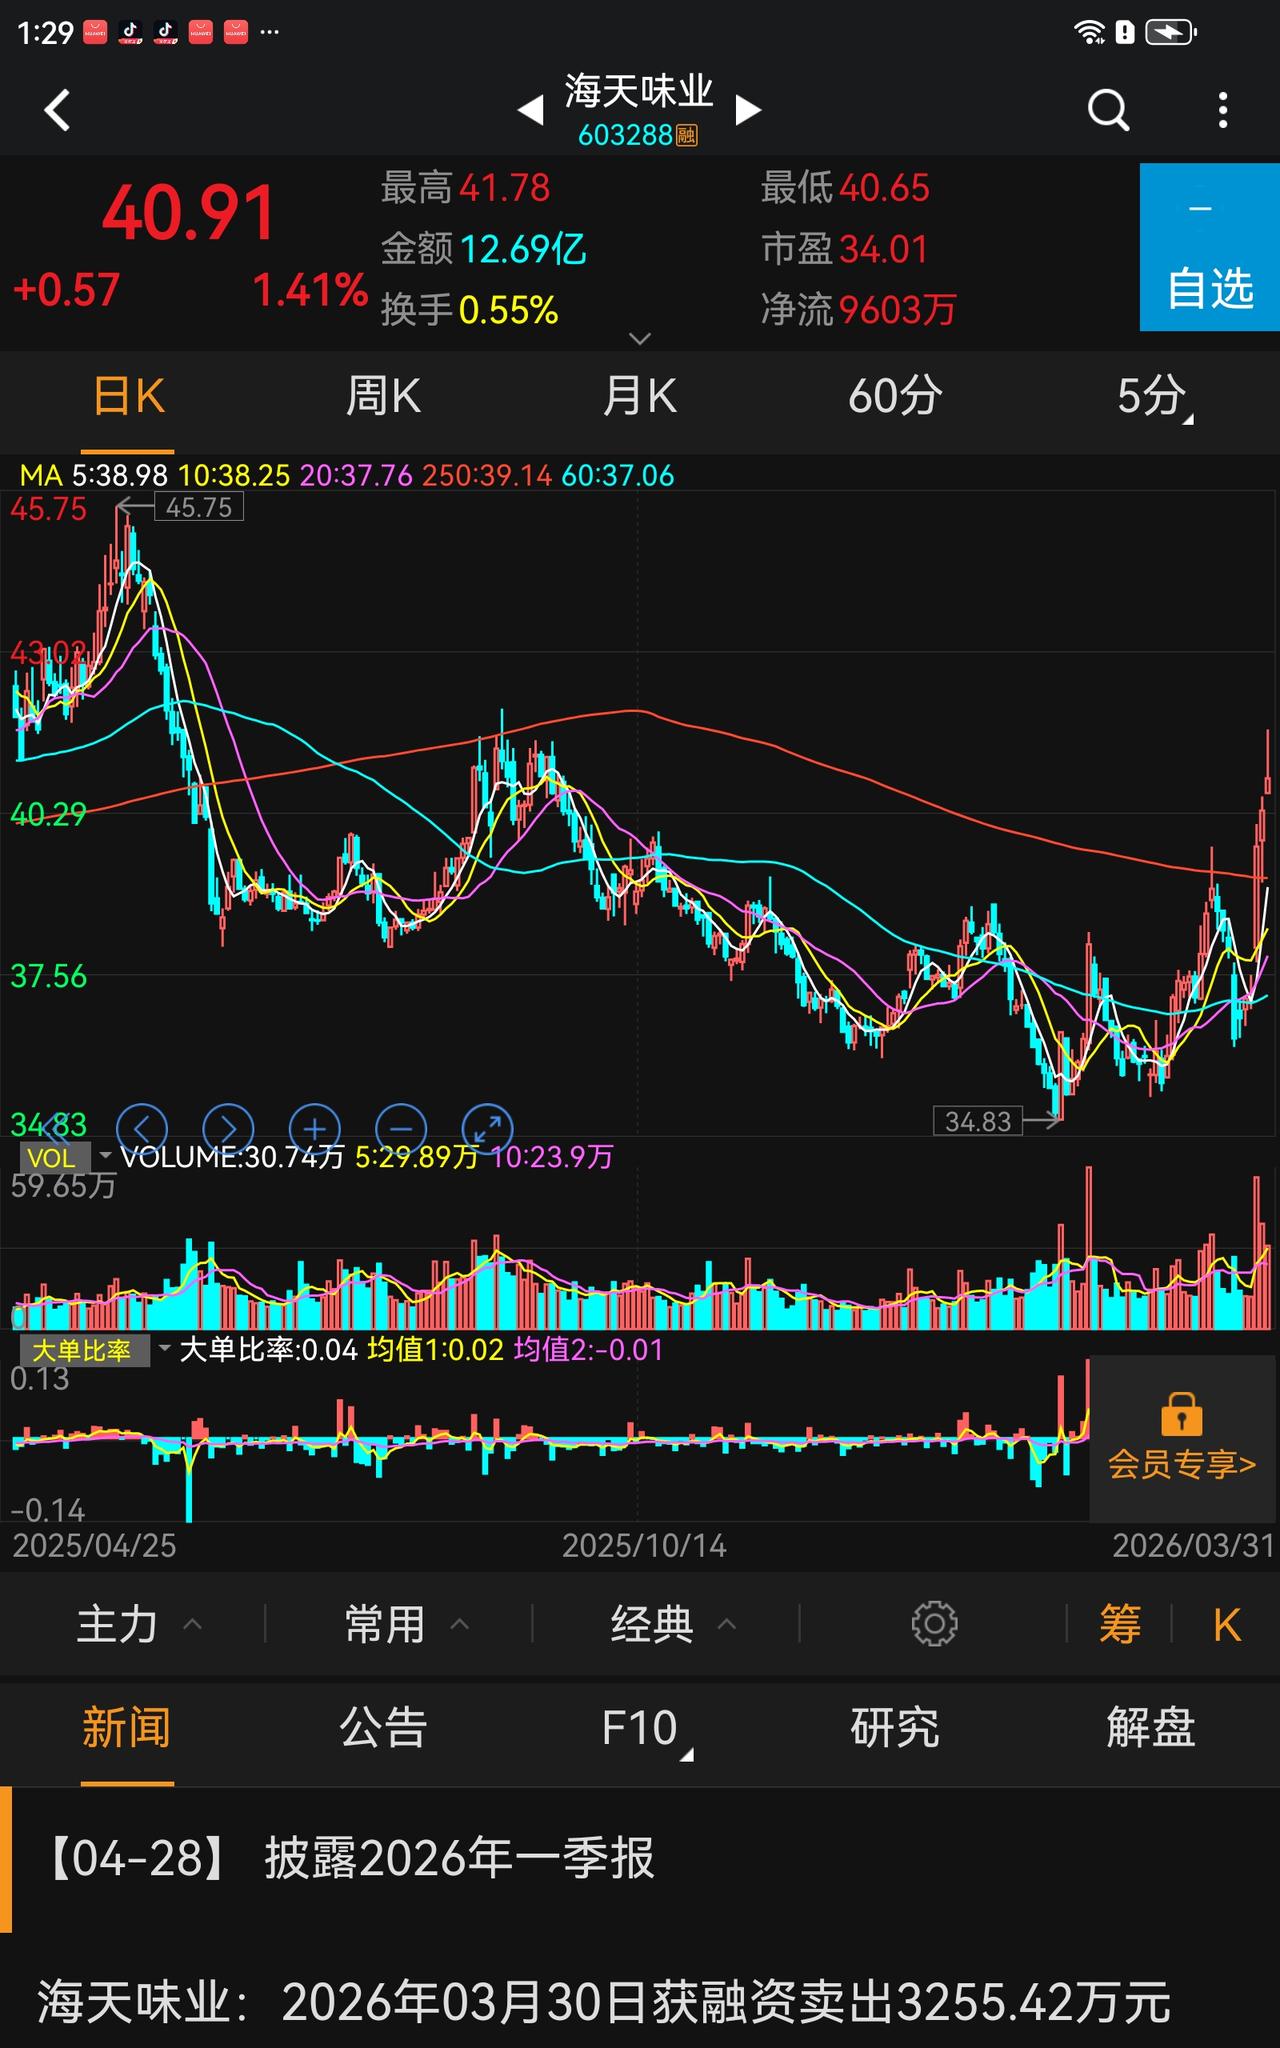Image resolution: width=1280 pixels, height=2048 pixels.
Task: Open stock search magnifier icon
Action: coord(1108,110)
